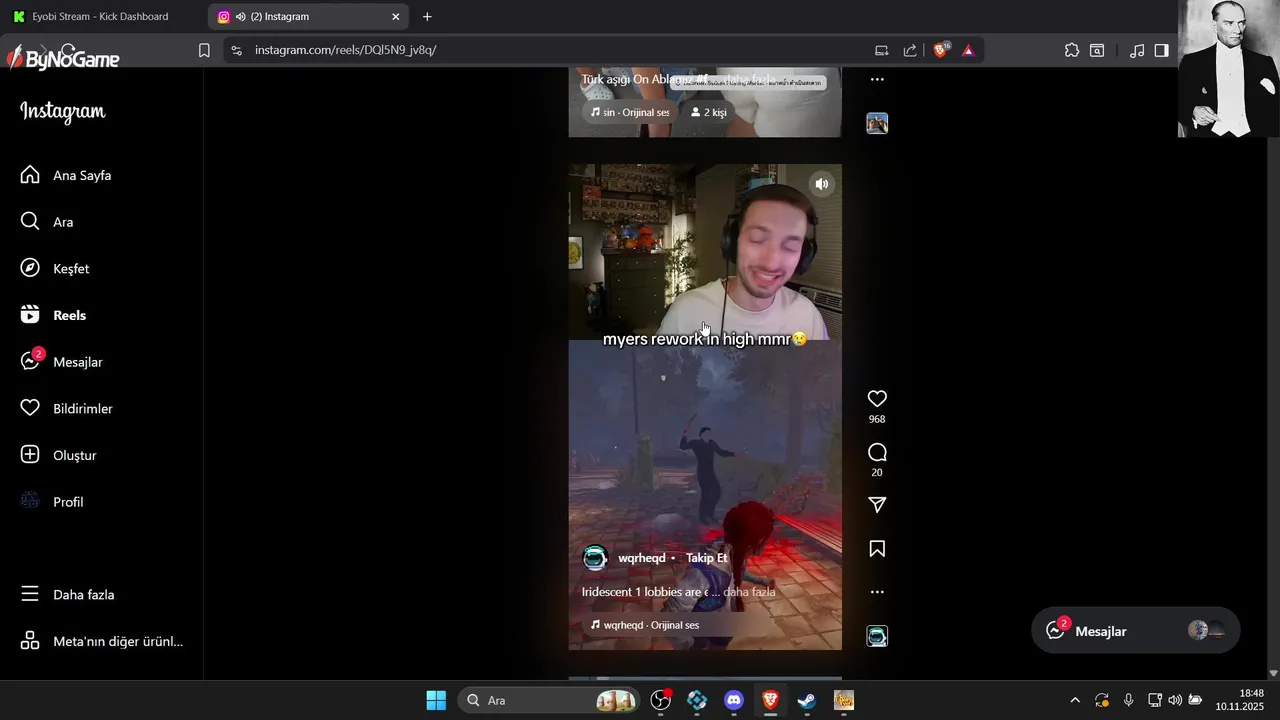Open volume control in system tray
Viewport: 1280px width, 720px height.
[1175, 700]
